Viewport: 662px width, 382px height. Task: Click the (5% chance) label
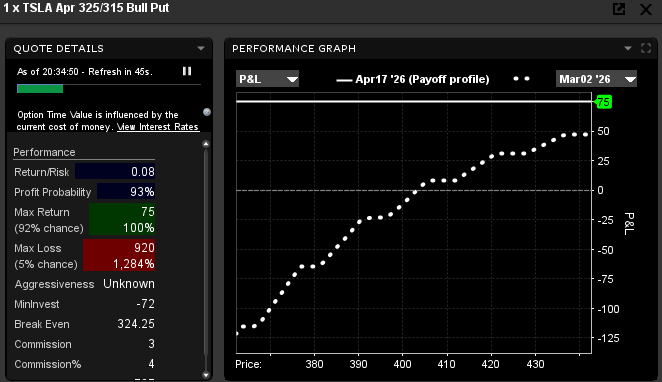(46, 264)
